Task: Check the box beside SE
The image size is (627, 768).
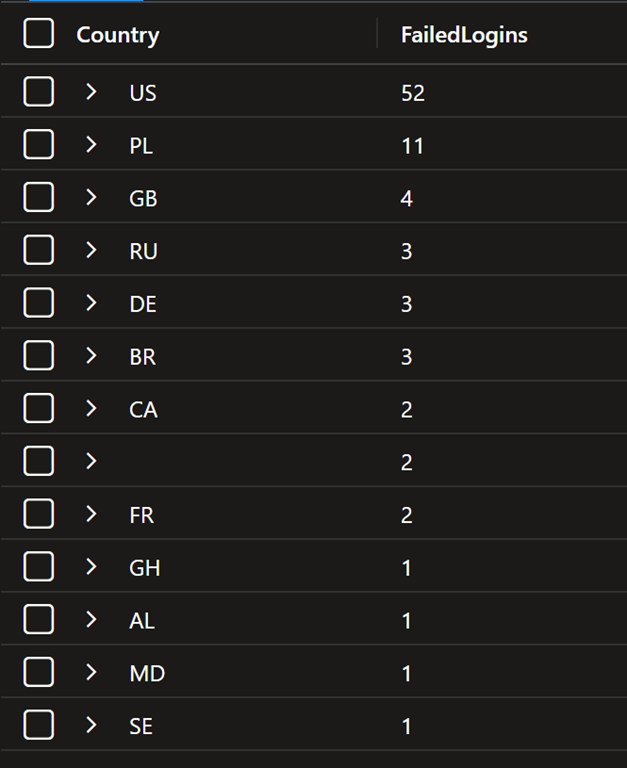Action: (38, 726)
